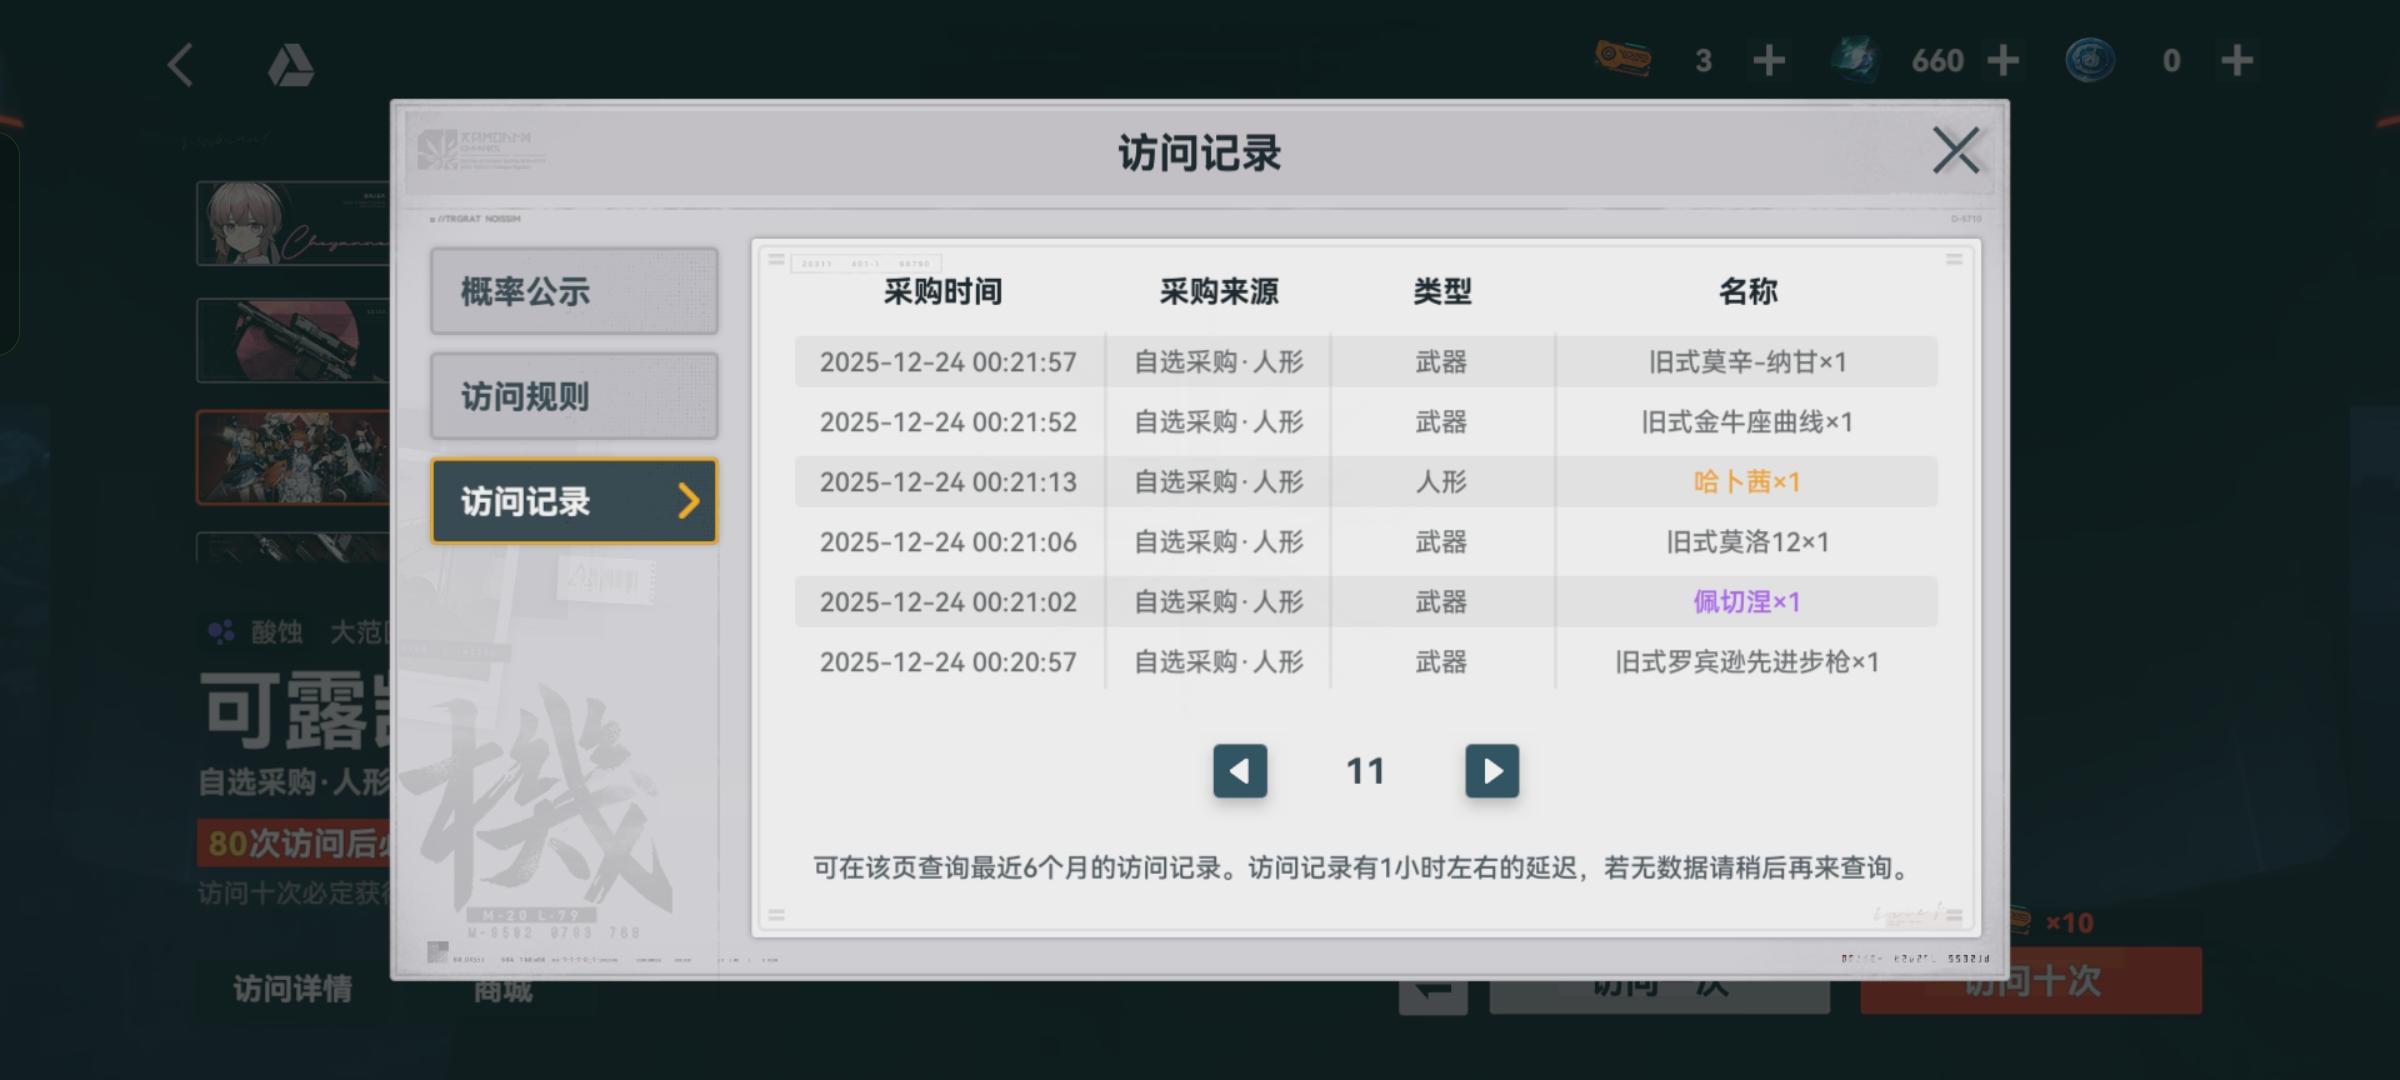Select the purple 佩切涅×1 record entry
The height and width of the screenshot is (1080, 2400).
(1745, 602)
